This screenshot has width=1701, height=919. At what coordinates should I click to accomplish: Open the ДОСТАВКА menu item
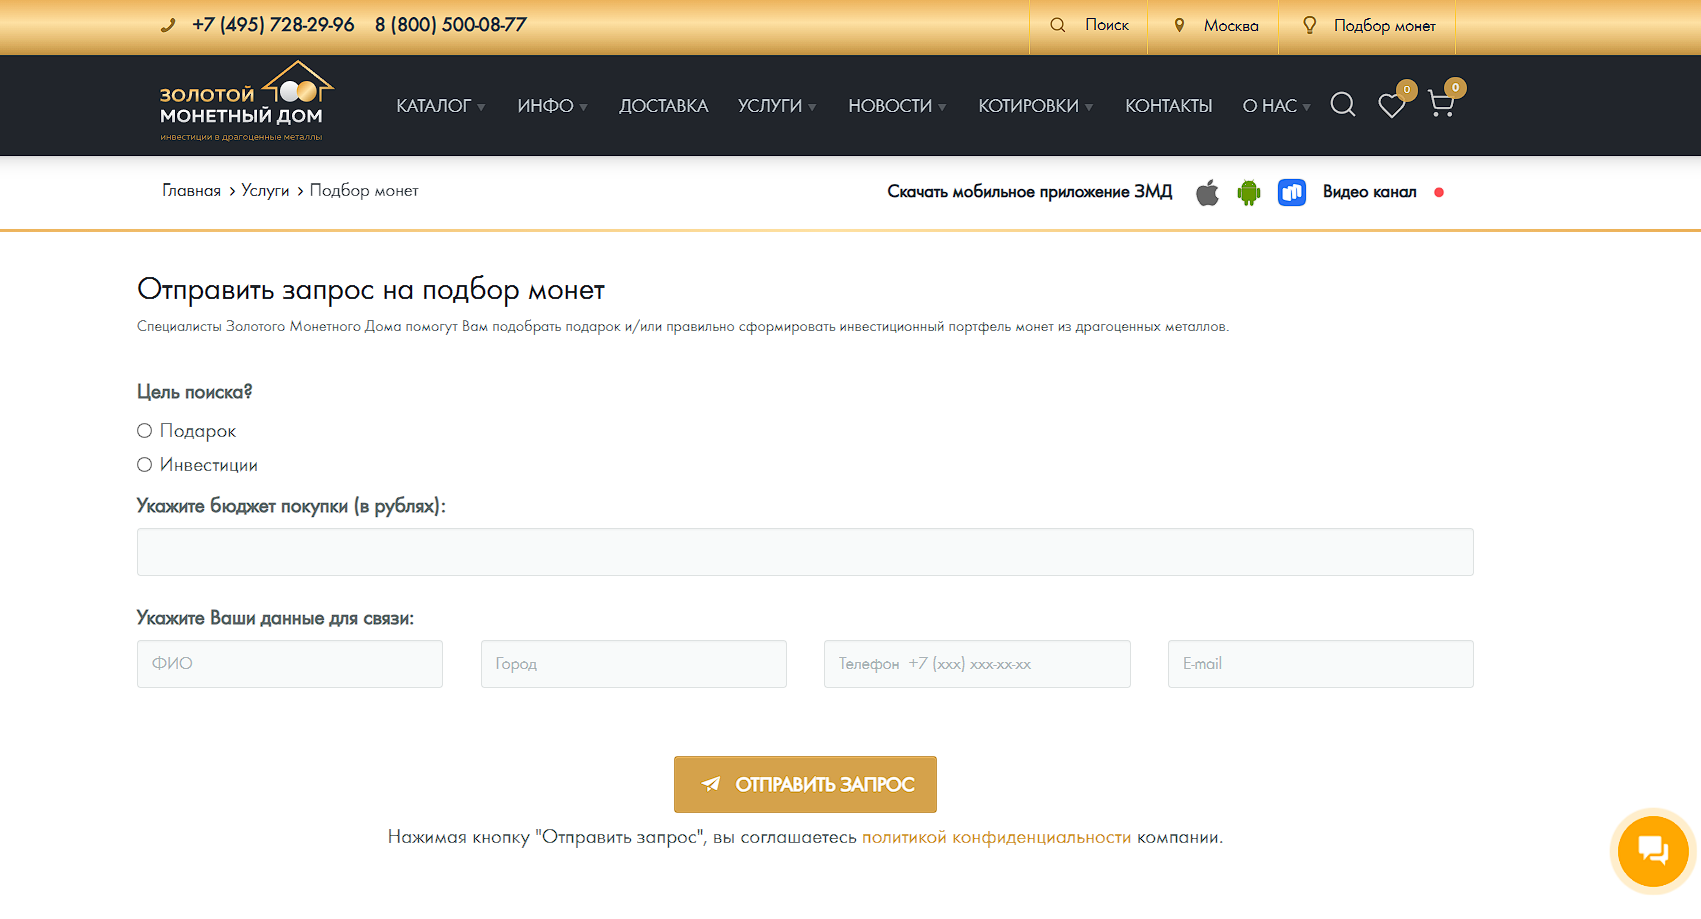click(663, 106)
